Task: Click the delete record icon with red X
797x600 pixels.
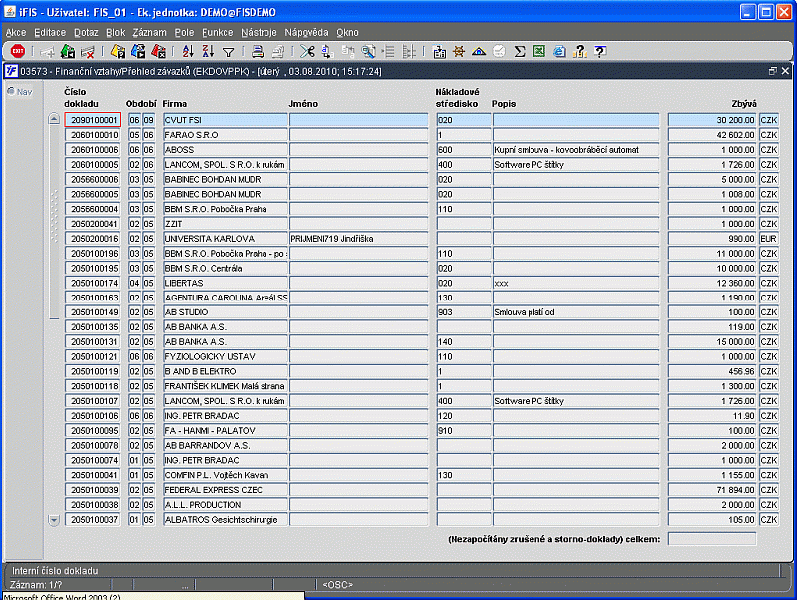Action: (88, 51)
